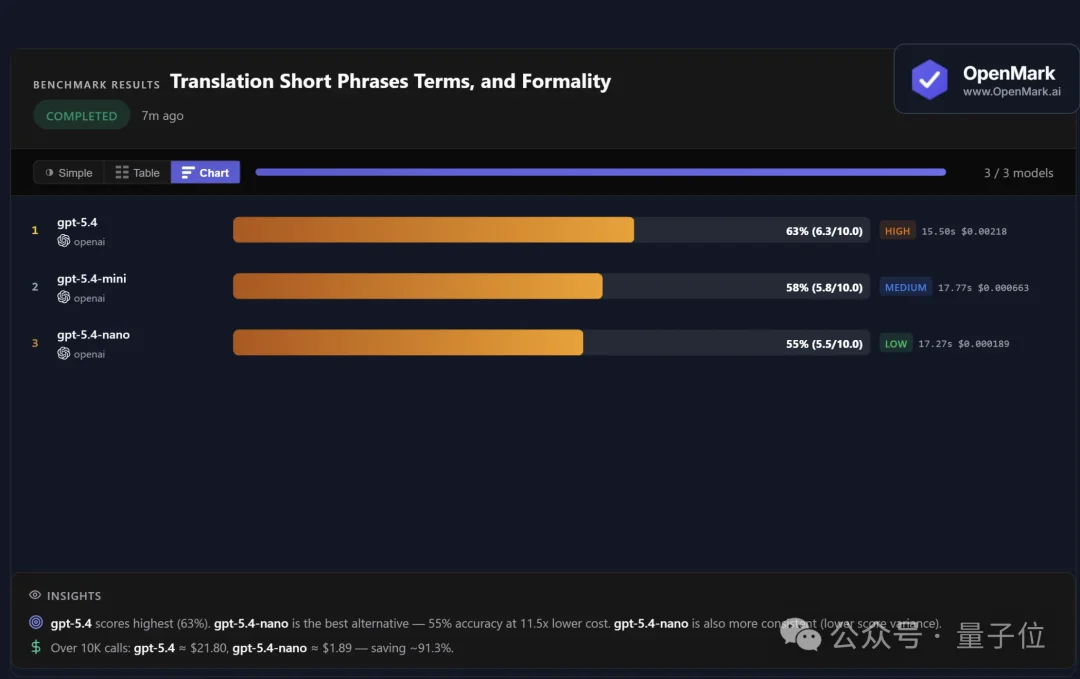Click the green dollar sign icon
This screenshot has height=679, width=1080.
[x=36, y=647]
